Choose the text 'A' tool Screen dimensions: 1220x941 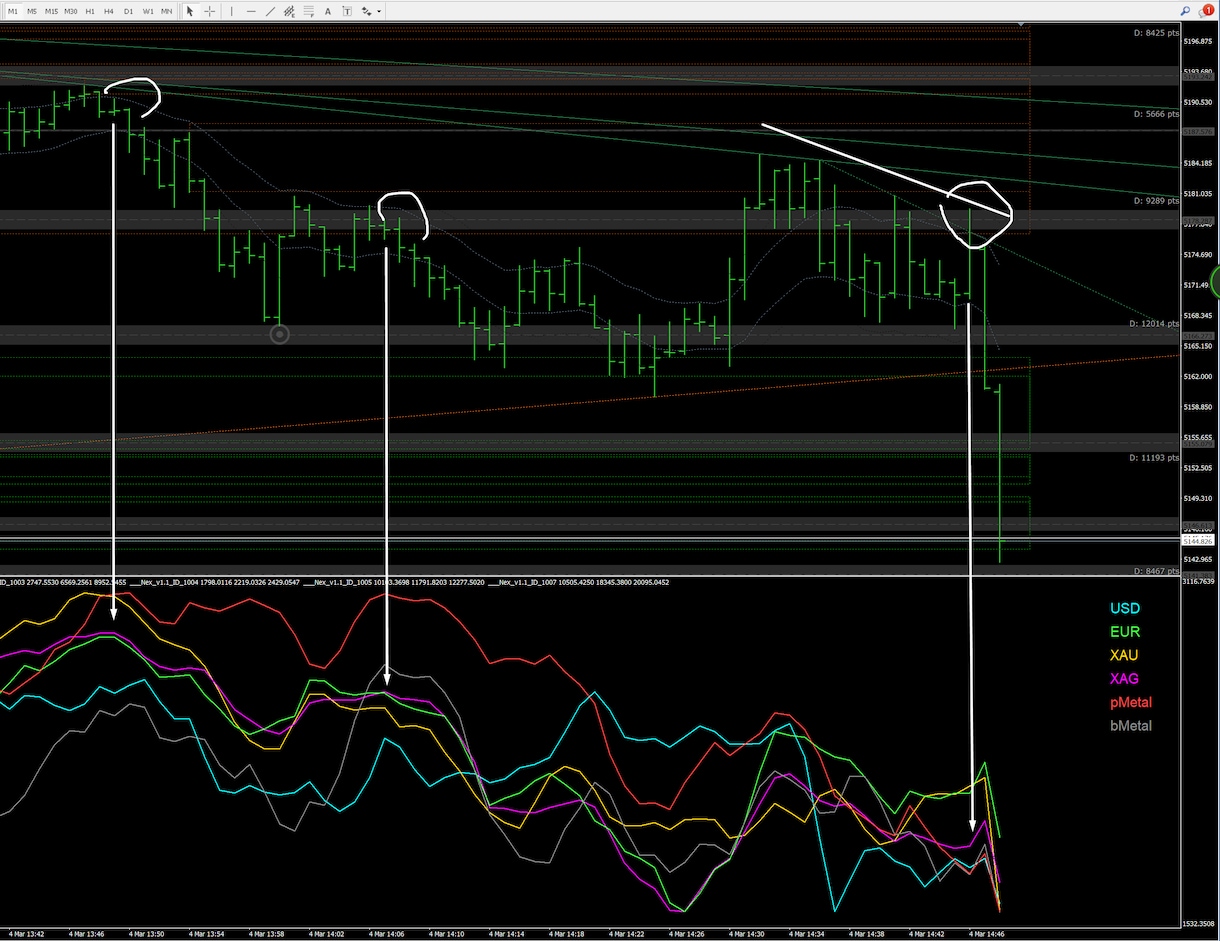(x=328, y=11)
